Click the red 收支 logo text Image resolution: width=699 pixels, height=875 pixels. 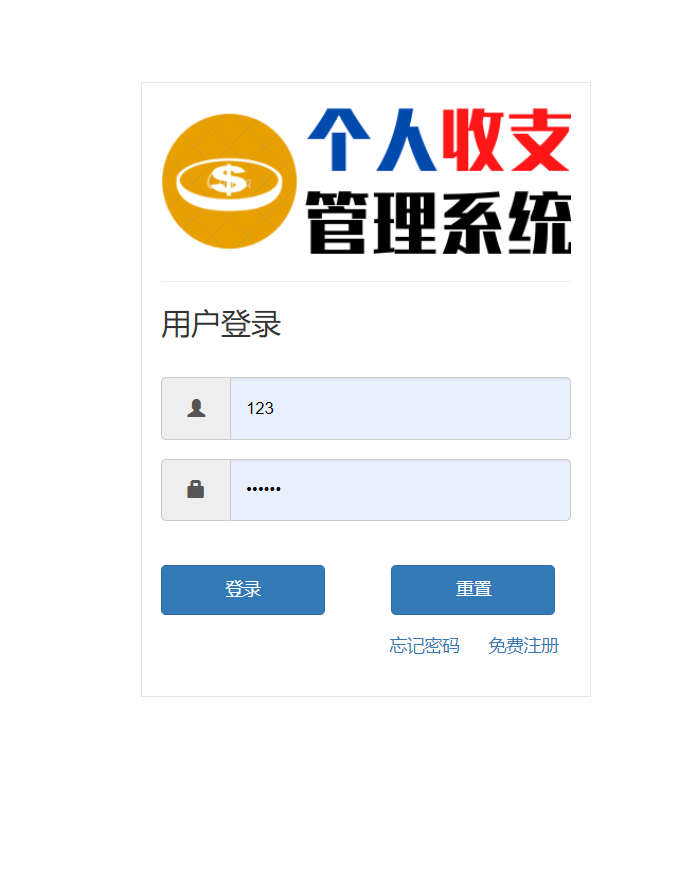[x=507, y=140]
